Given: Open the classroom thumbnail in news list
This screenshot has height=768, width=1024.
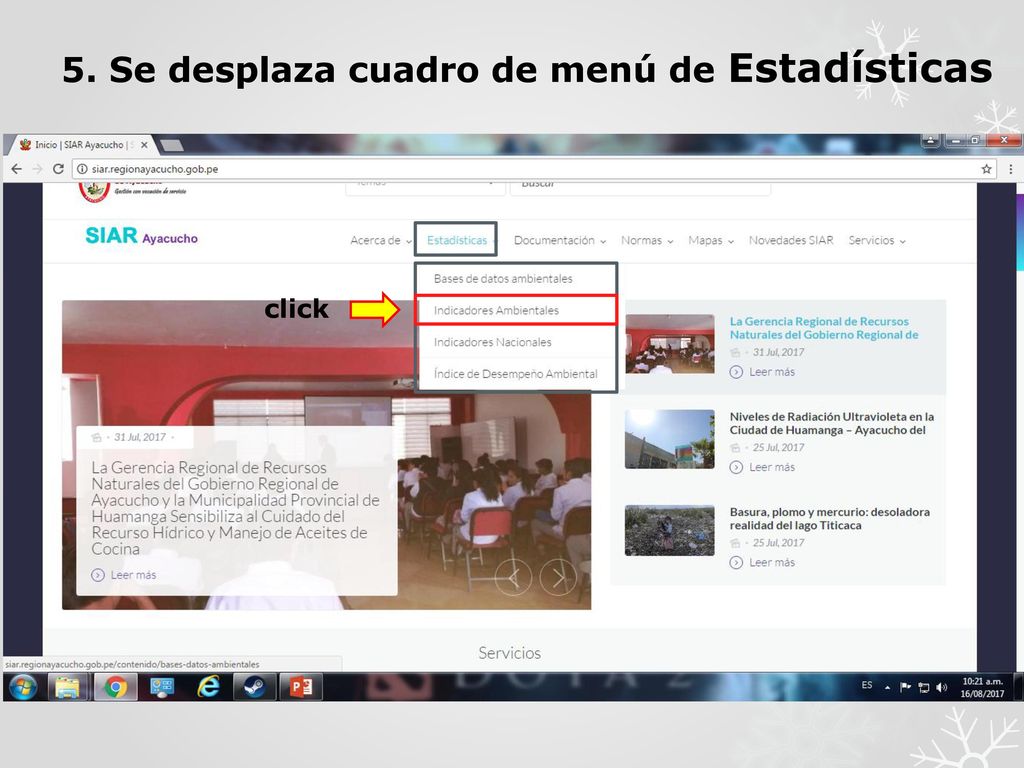Looking at the screenshot, I should click(669, 344).
